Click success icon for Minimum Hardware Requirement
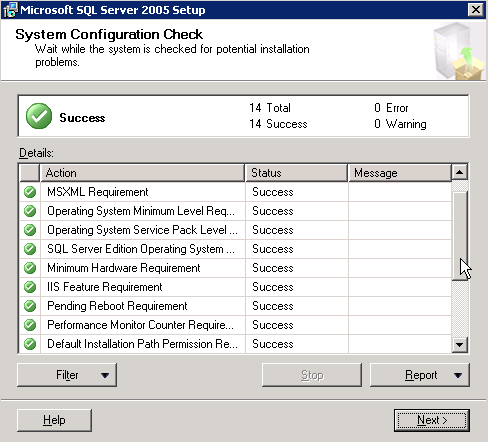Screen dimensions: 488x442 click(x=30, y=268)
